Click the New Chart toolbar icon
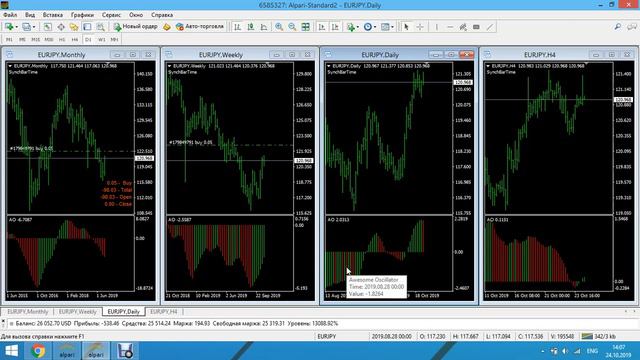The height and width of the screenshot is (360, 640). tap(9, 27)
